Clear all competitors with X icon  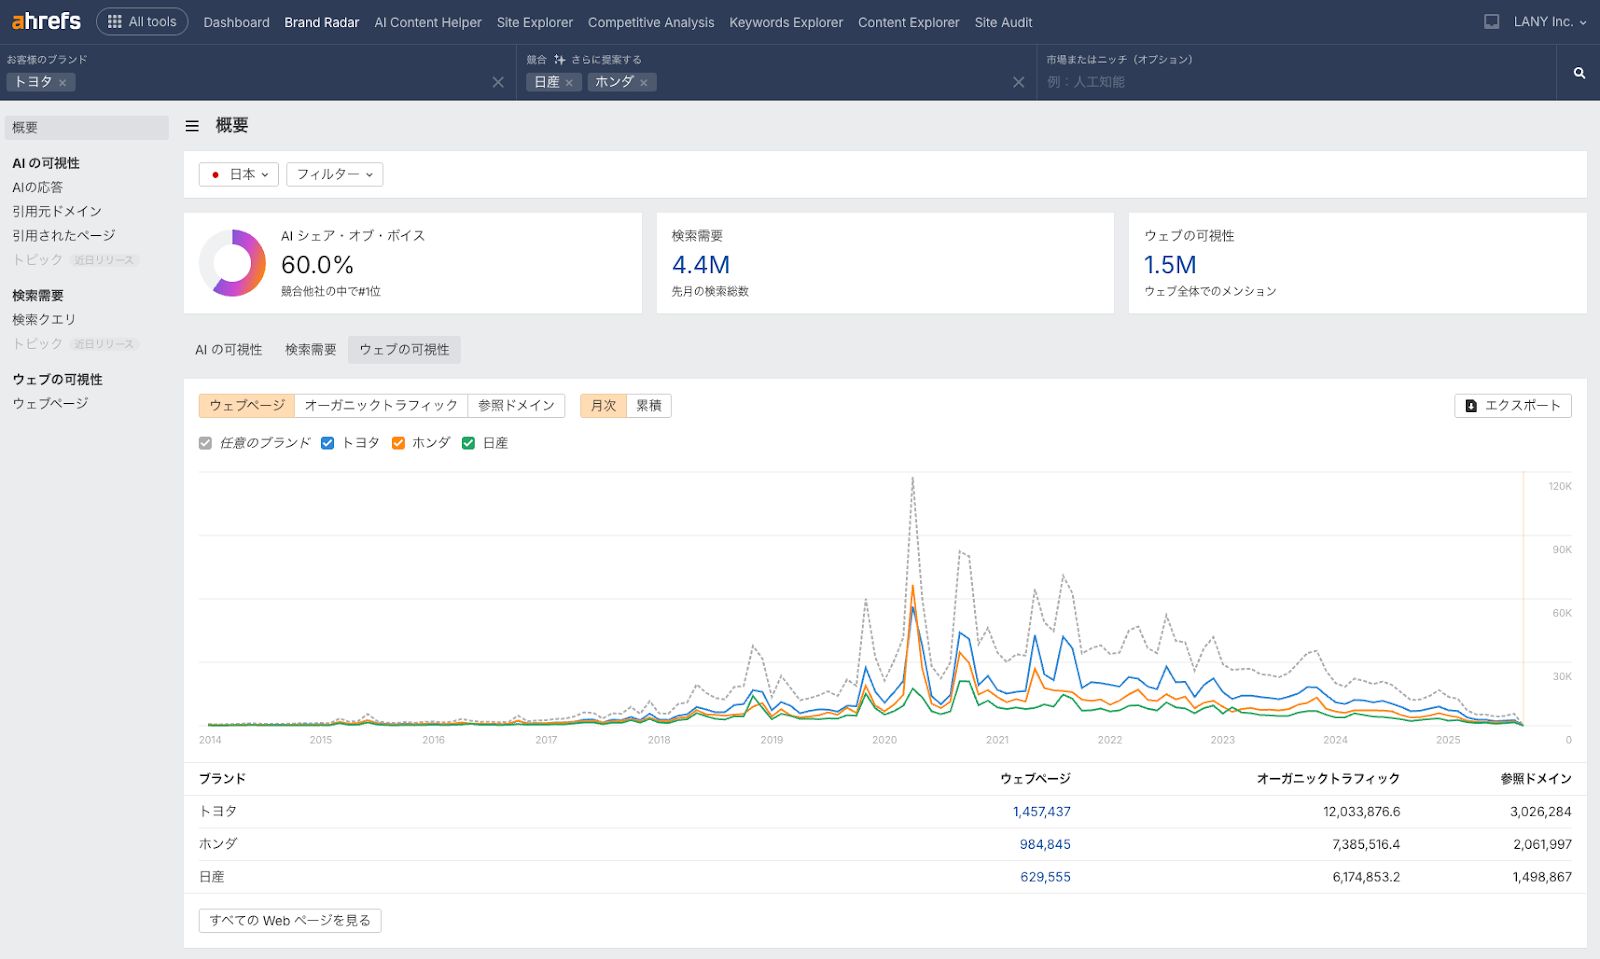[1018, 82]
